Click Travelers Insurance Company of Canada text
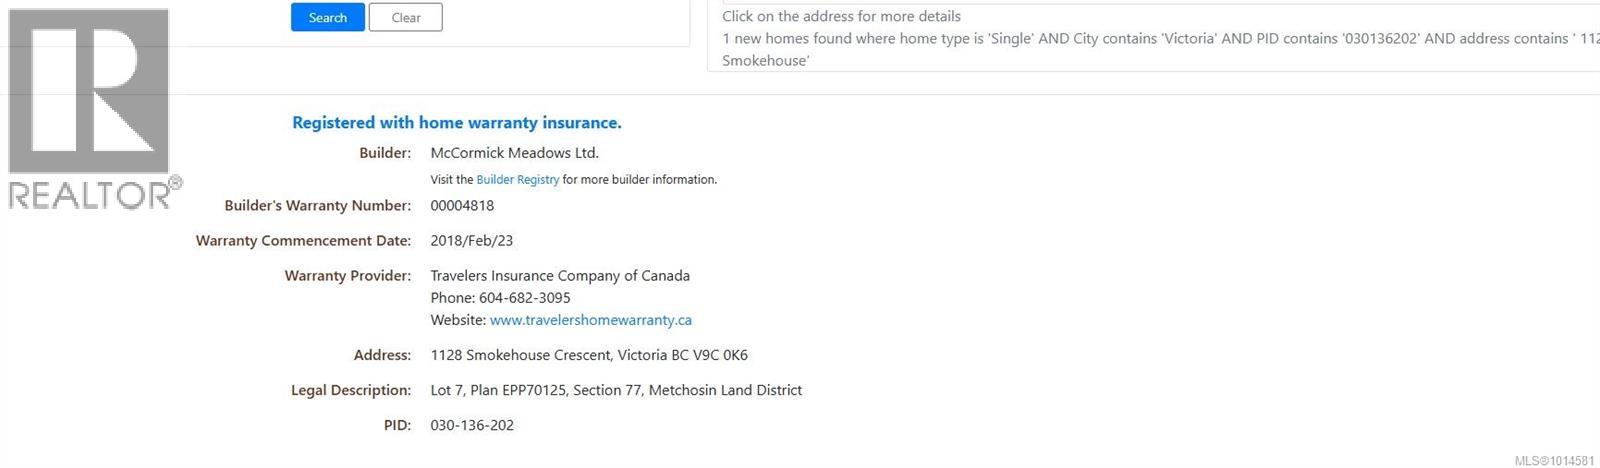This screenshot has width=1600, height=468. point(559,275)
